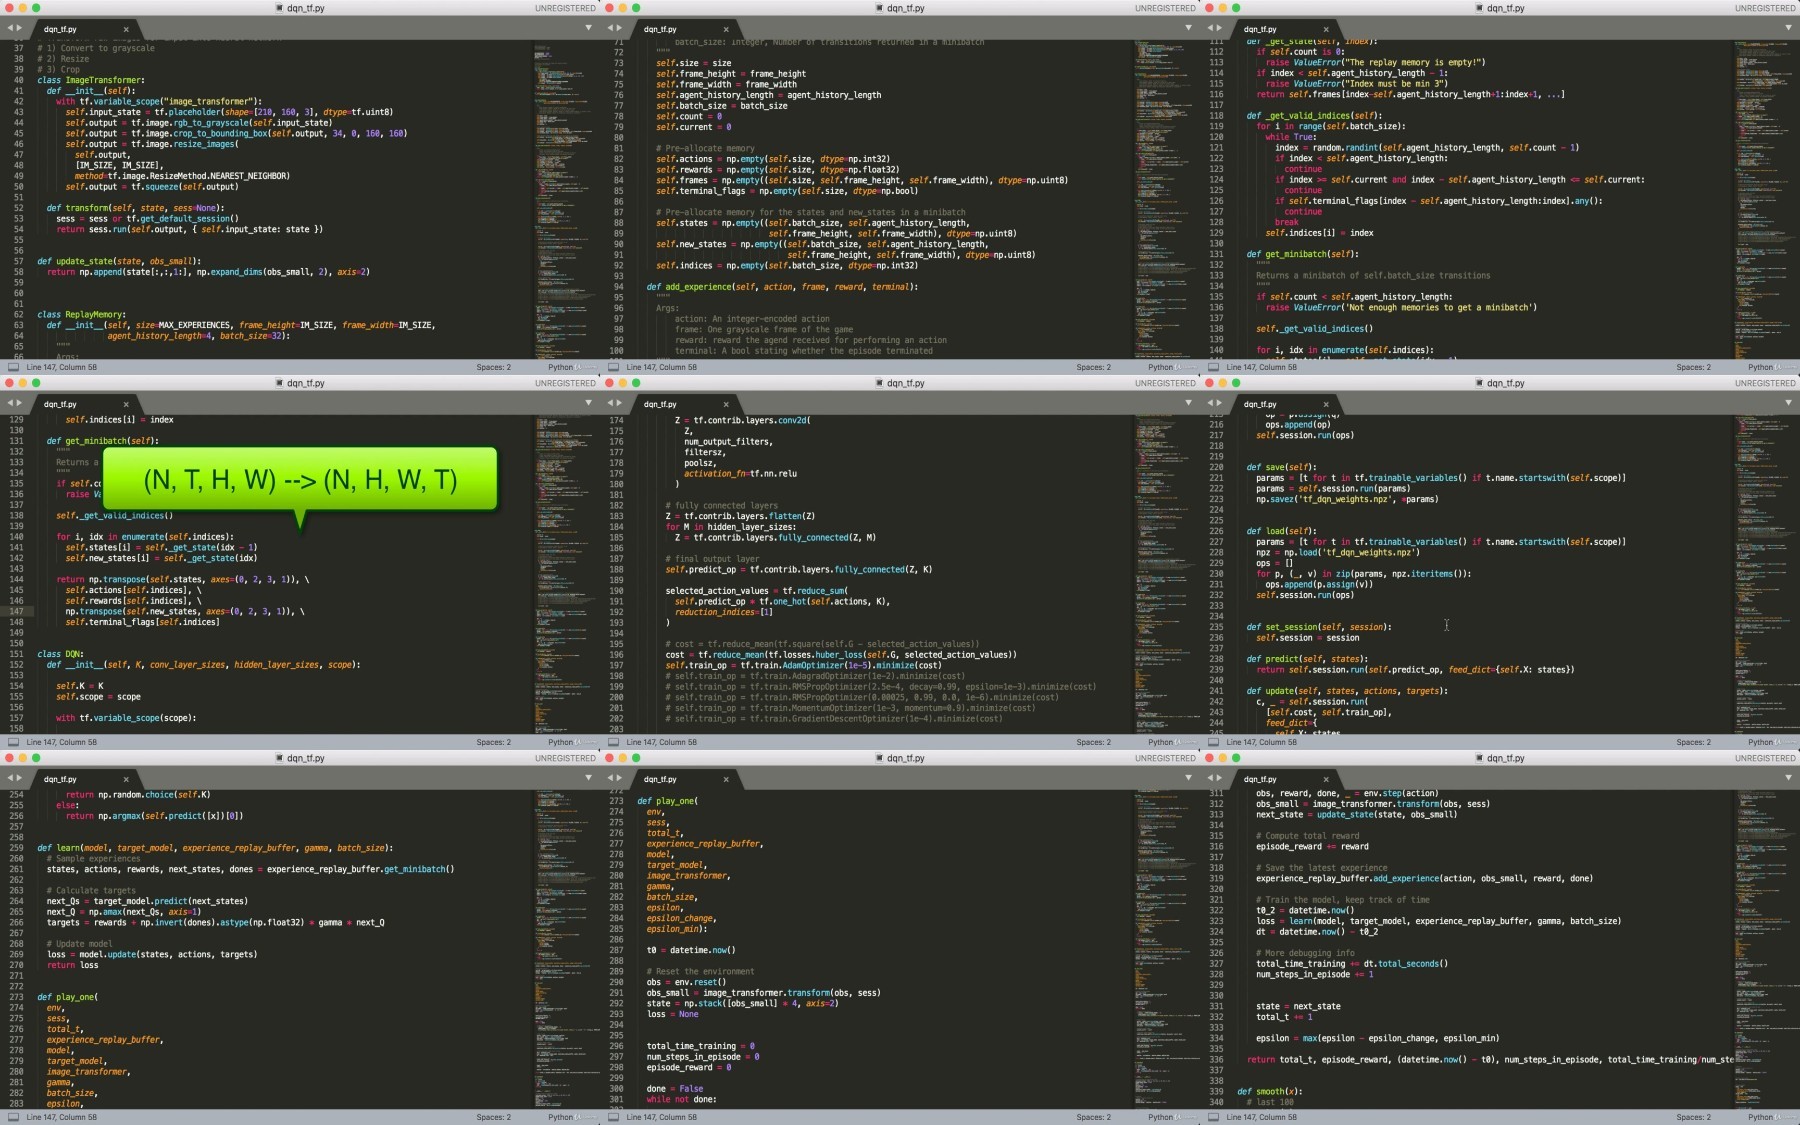Click the green (N, T, H, W) annotation callout
The width and height of the screenshot is (1800, 1125).
pos(300,480)
